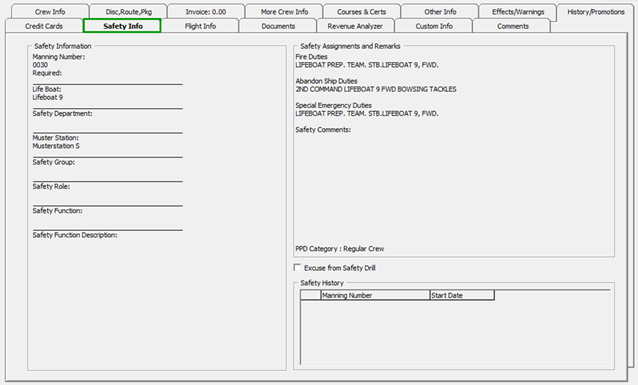Open the Flight Info tab
The width and height of the screenshot is (638, 385).
point(200,26)
